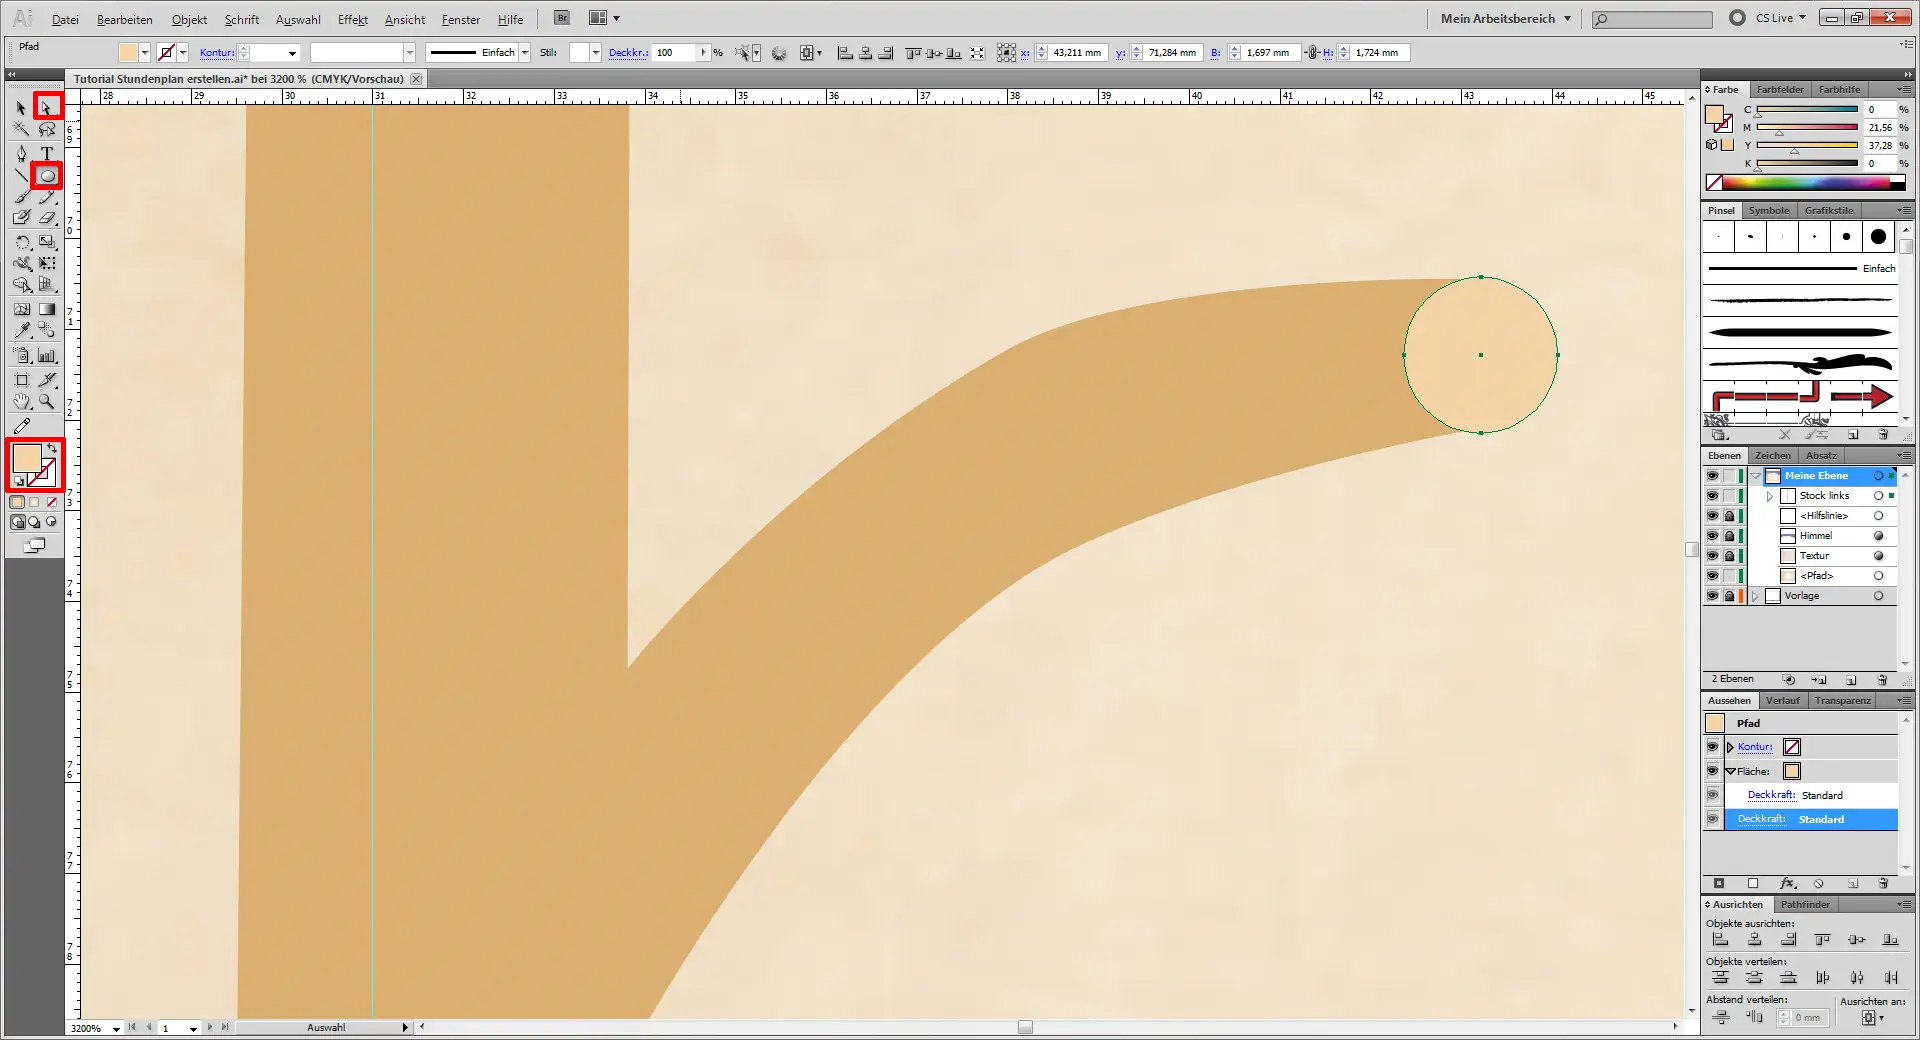Viewport: 1920px width, 1040px height.
Task: Select the Ellipse tool
Action: point(46,176)
